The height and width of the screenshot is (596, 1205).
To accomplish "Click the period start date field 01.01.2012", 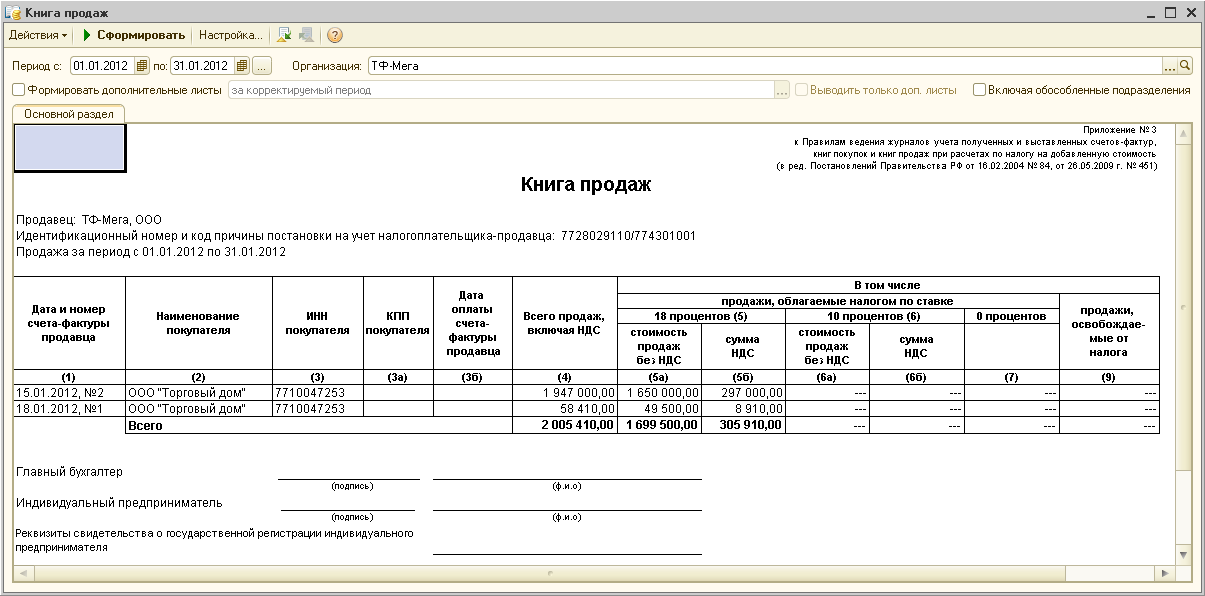I will [103, 66].
